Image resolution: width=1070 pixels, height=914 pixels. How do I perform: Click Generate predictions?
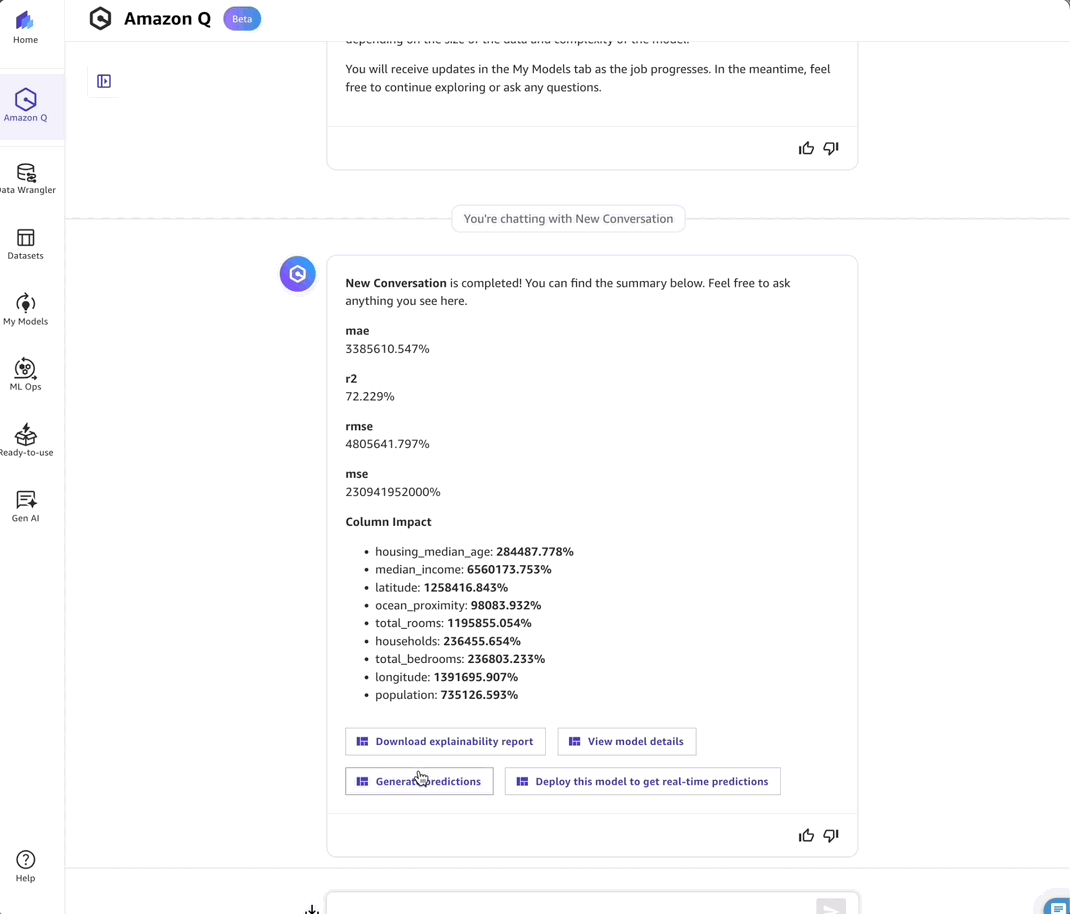click(x=418, y=781)
